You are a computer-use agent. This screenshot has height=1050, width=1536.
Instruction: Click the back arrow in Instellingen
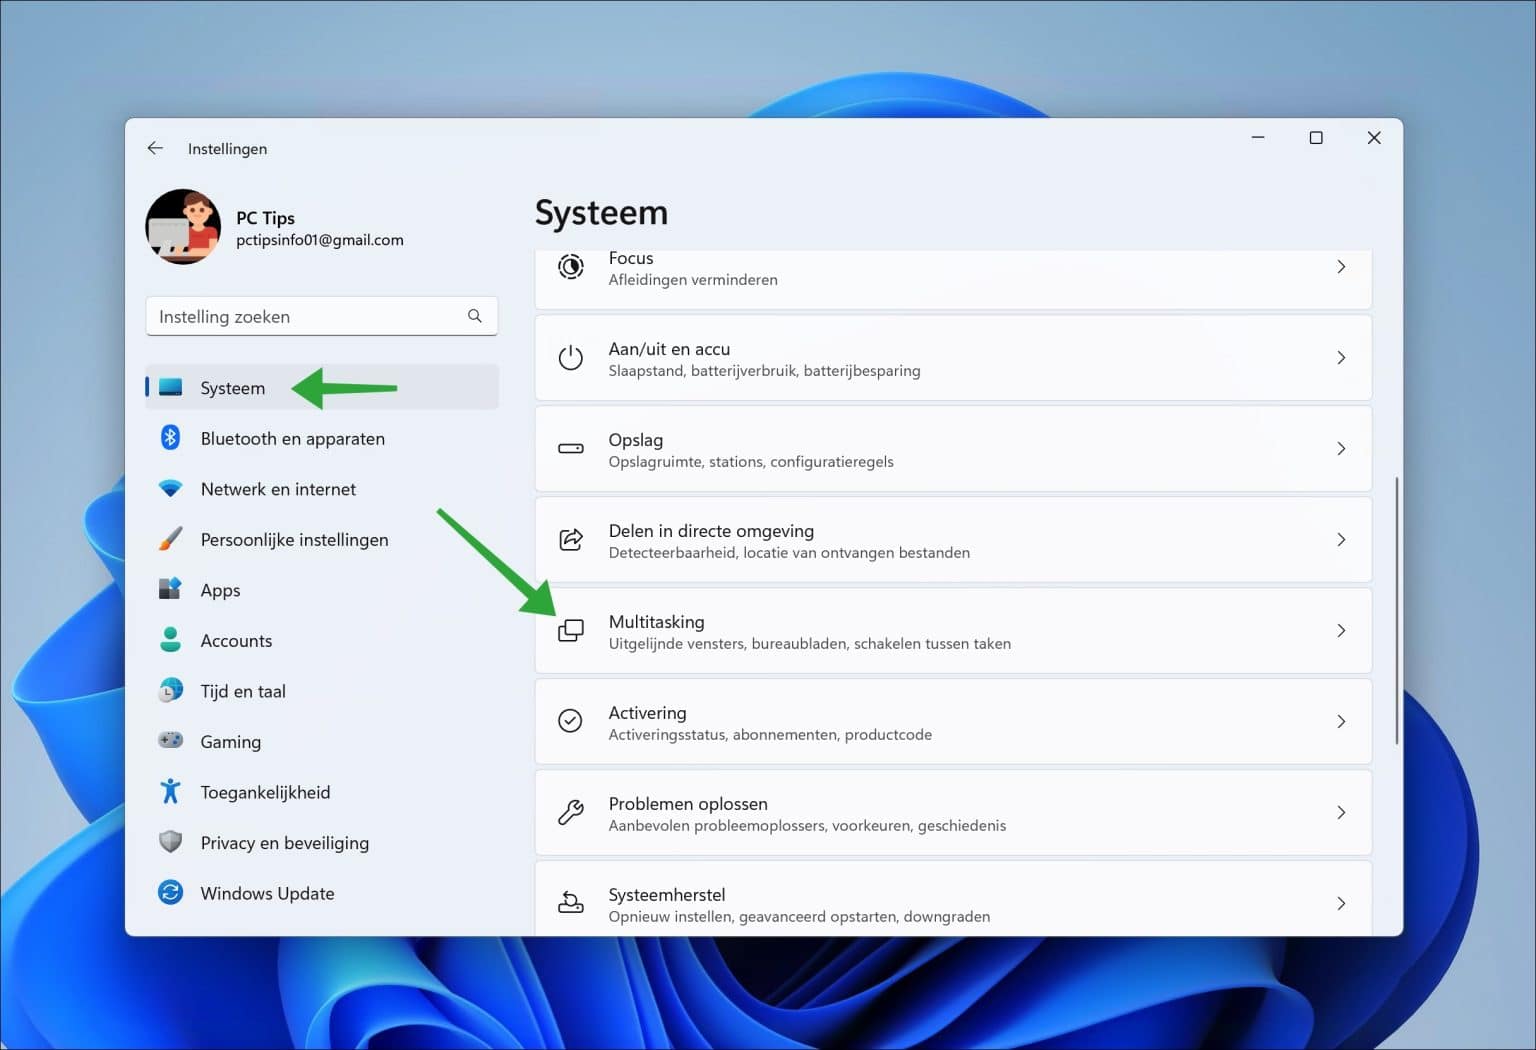[155, 148]
